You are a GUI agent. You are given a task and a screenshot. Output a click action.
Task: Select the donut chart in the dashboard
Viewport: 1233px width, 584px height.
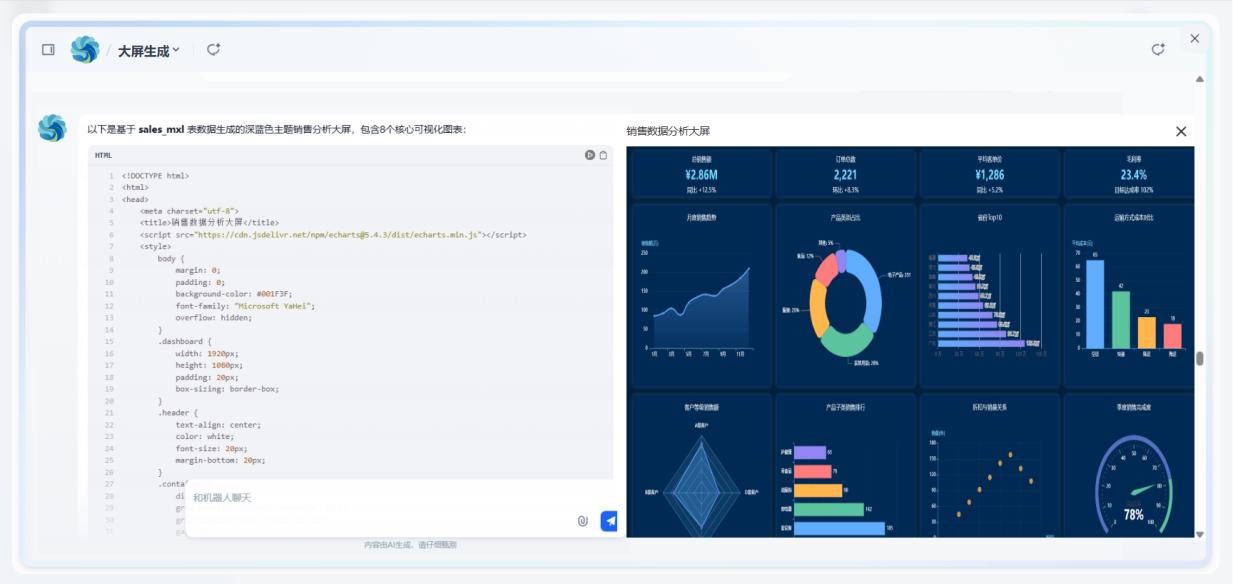pos(845,303)
